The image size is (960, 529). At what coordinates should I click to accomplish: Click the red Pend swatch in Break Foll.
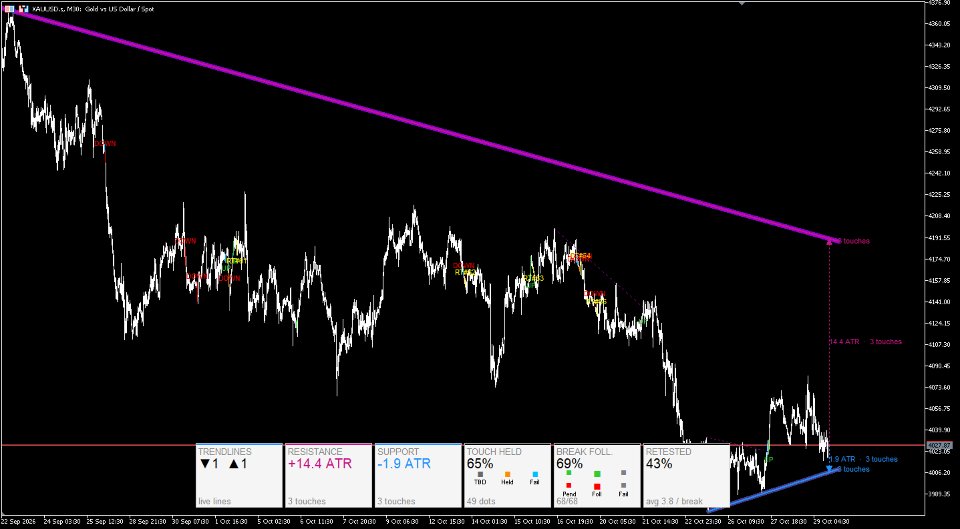[569, 486]
